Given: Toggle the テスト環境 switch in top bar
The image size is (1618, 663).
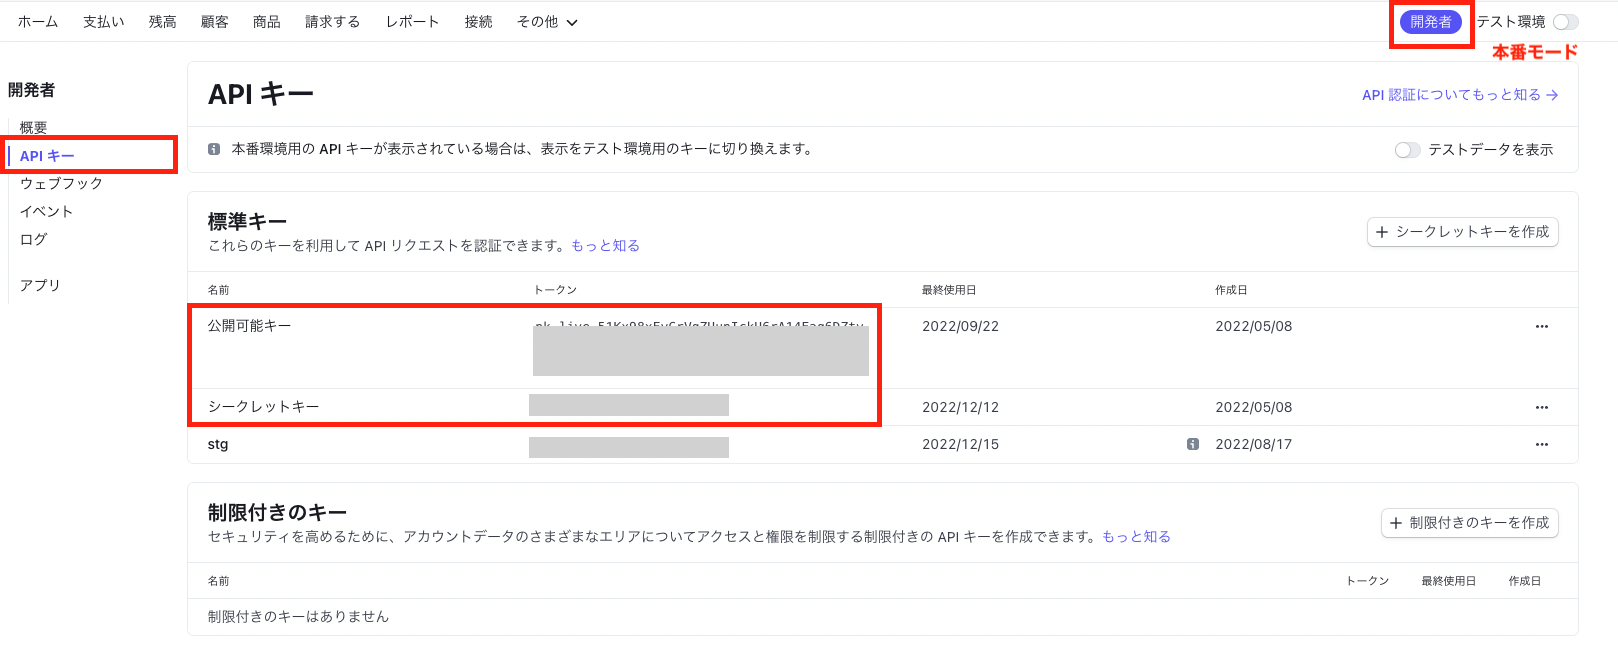Looking at the screenshot, I should [1565, 22].
